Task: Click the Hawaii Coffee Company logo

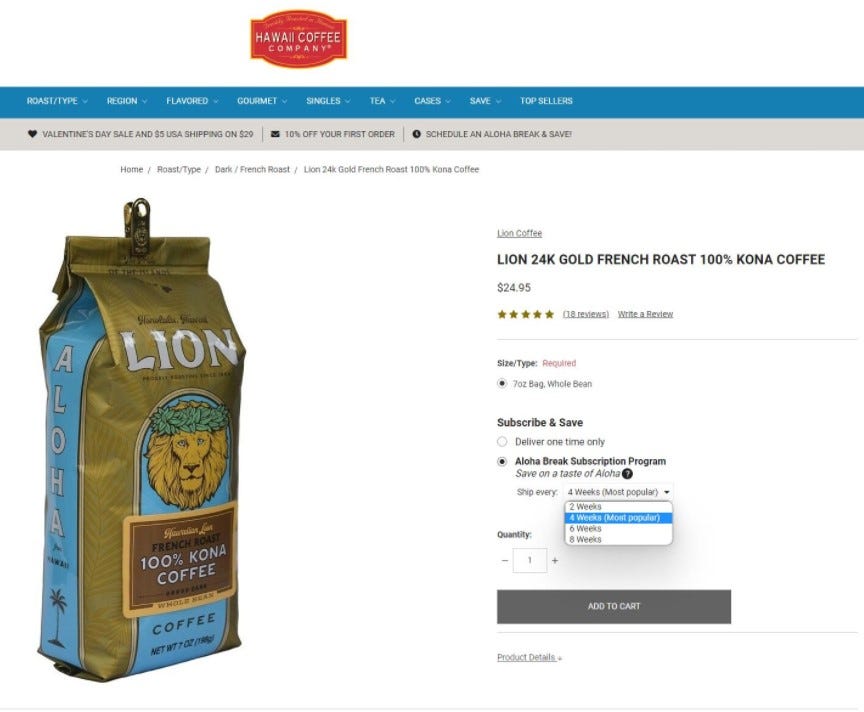Action: pyautogui.click(x=298, y=38)
